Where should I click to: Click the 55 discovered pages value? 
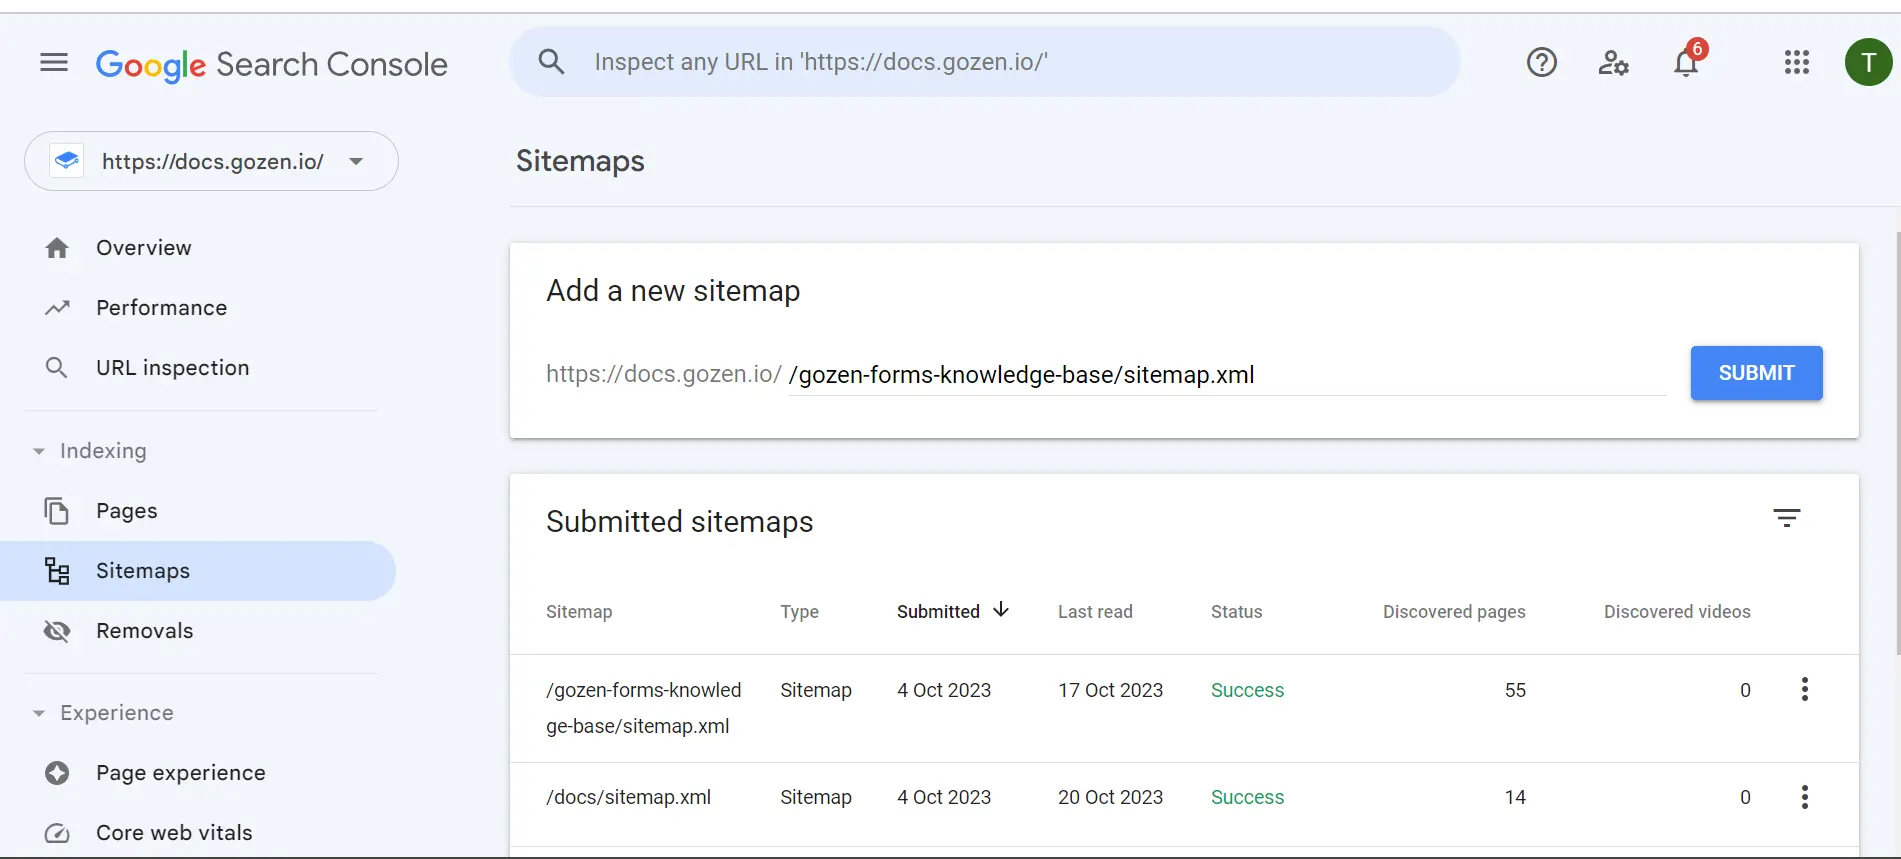pyautogui.click(x=1515, y=690)
